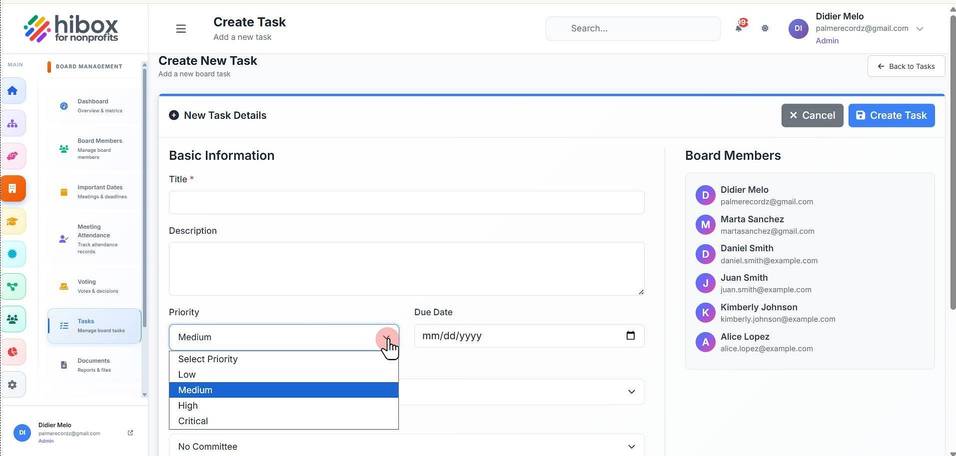Screen dimensions: 956x456
Task: Click the mm/dd/yyyy Due Date field
Action: [x=529, y=336]
